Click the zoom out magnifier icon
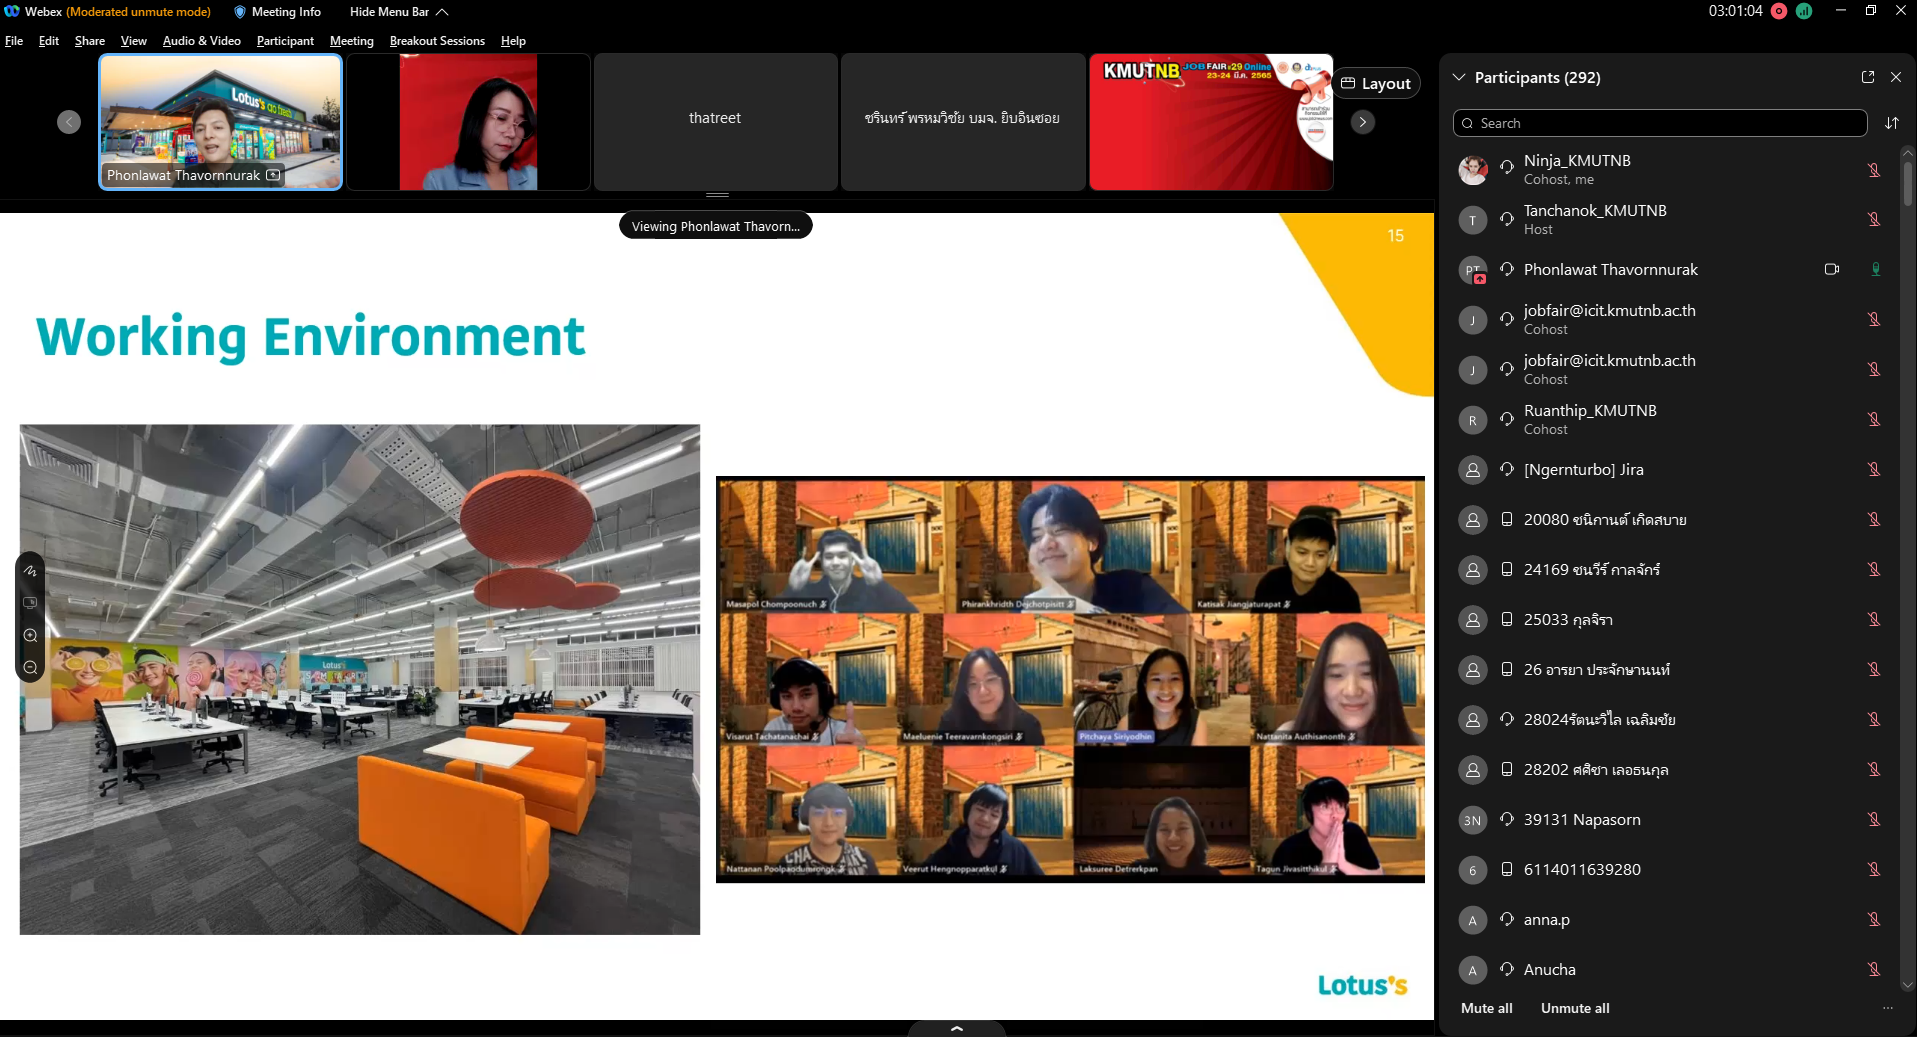The image size is (1917, 1037). [x=30, y=668]
